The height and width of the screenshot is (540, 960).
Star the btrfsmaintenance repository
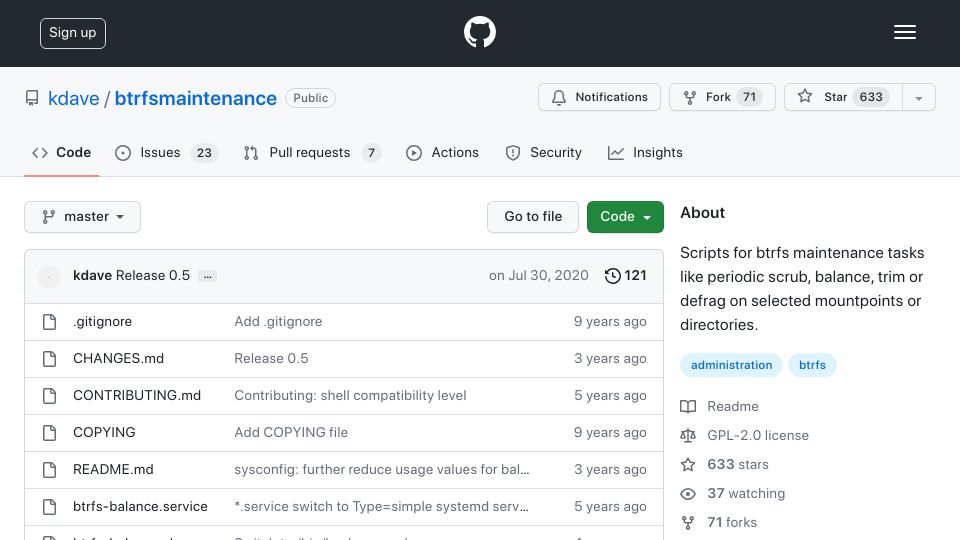pyautogui.click(x=843, y=97)
